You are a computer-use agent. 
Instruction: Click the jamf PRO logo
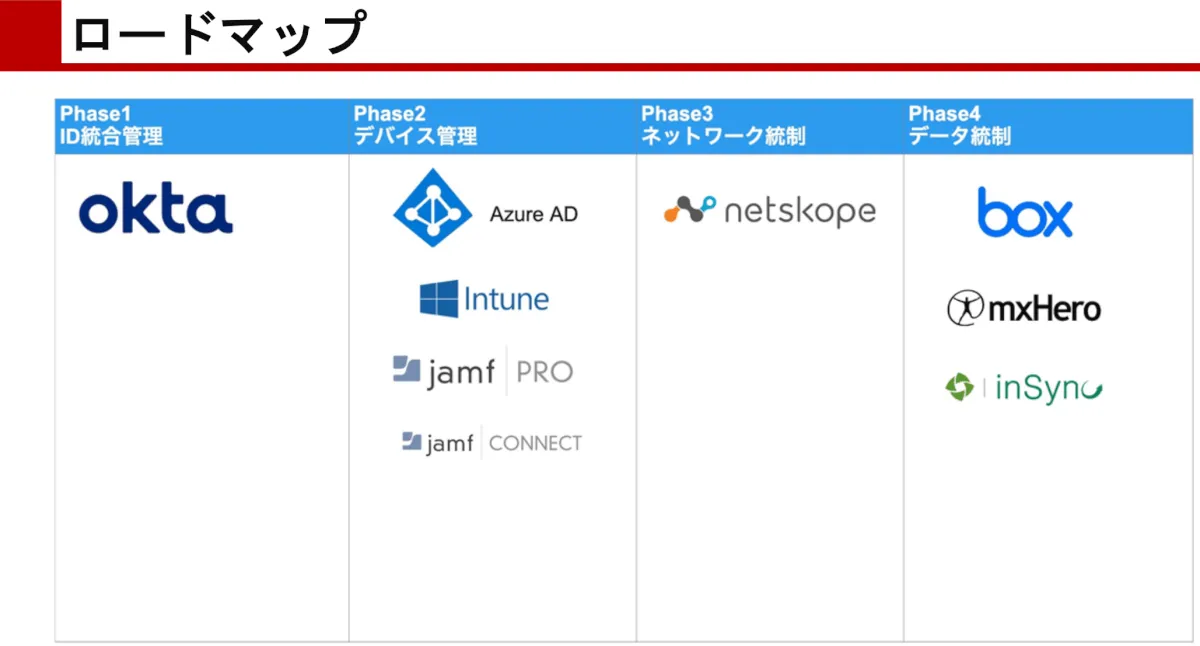point(483,371)
